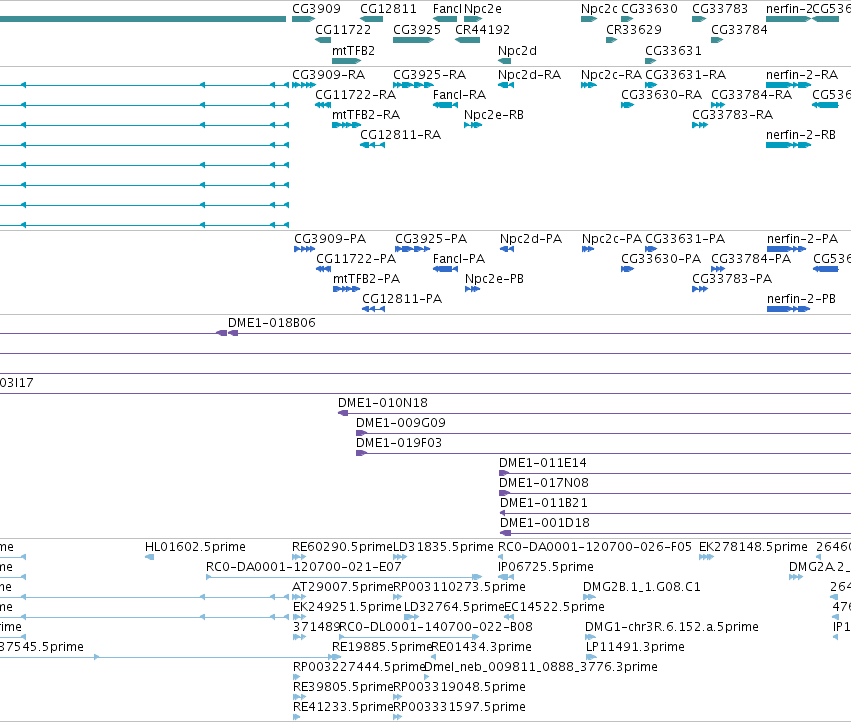This screenshot has width=851, height=722.
Task: Select the CG12811-RA transcript
Action: (x=373, y=145)
